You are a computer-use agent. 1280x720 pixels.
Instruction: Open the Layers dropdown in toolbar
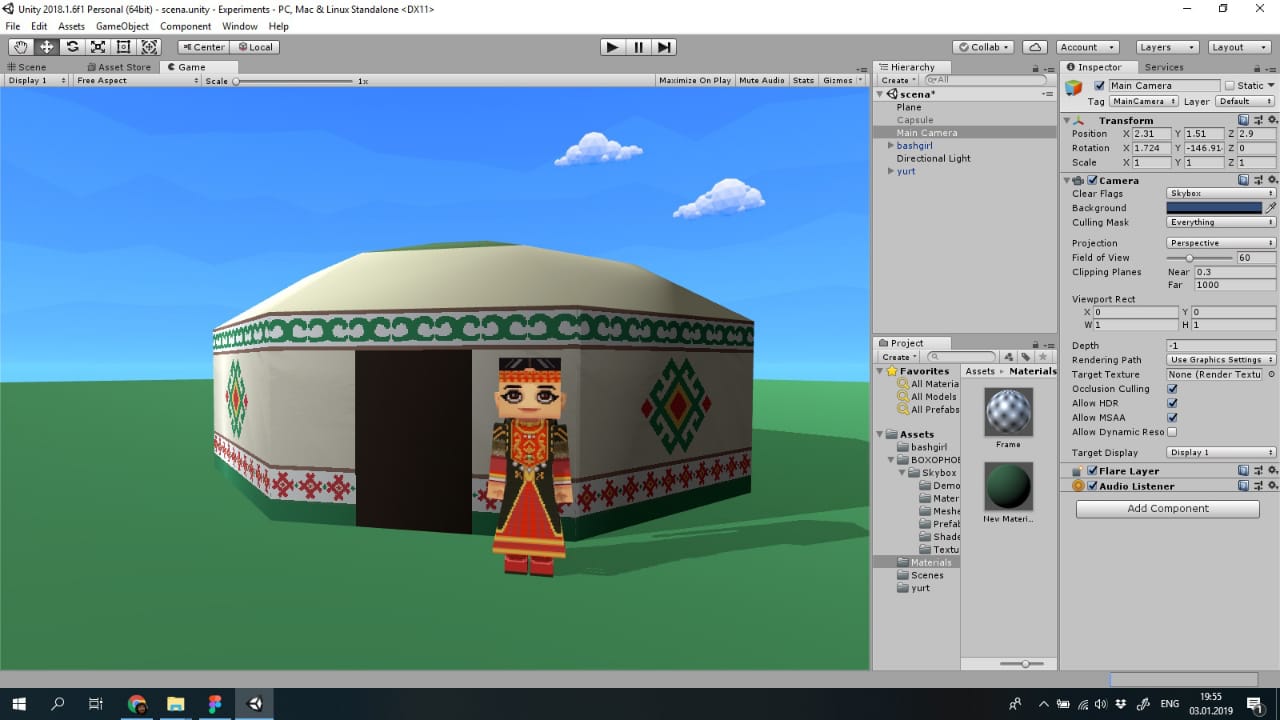click(1166, 47)
